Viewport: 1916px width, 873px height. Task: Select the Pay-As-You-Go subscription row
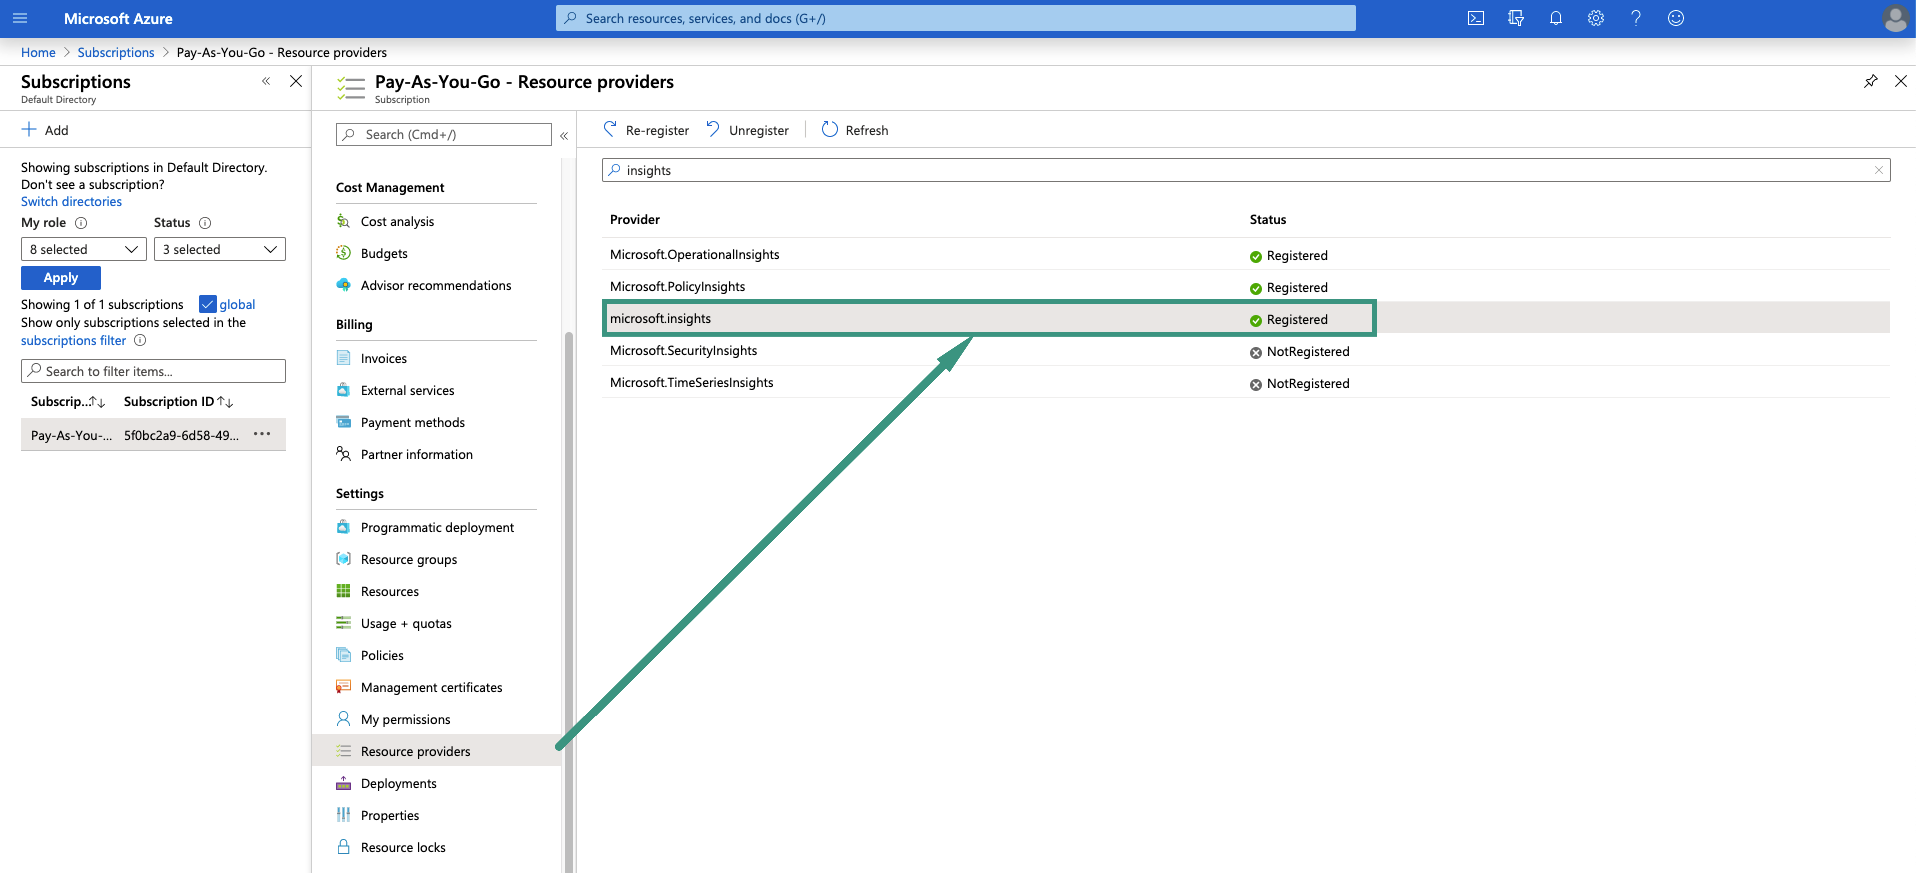tap(153, 435)
